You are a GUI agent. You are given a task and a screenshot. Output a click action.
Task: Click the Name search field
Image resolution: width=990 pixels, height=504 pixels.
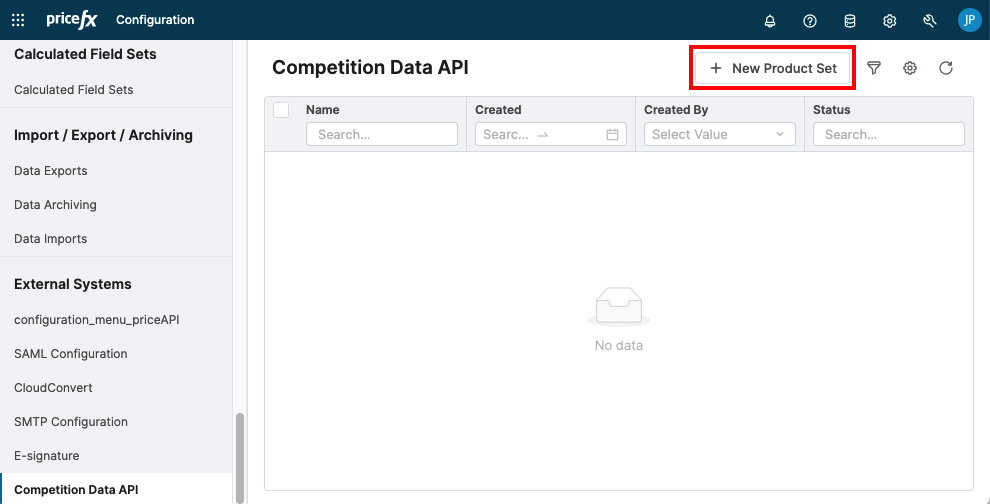tap(381, 134)
